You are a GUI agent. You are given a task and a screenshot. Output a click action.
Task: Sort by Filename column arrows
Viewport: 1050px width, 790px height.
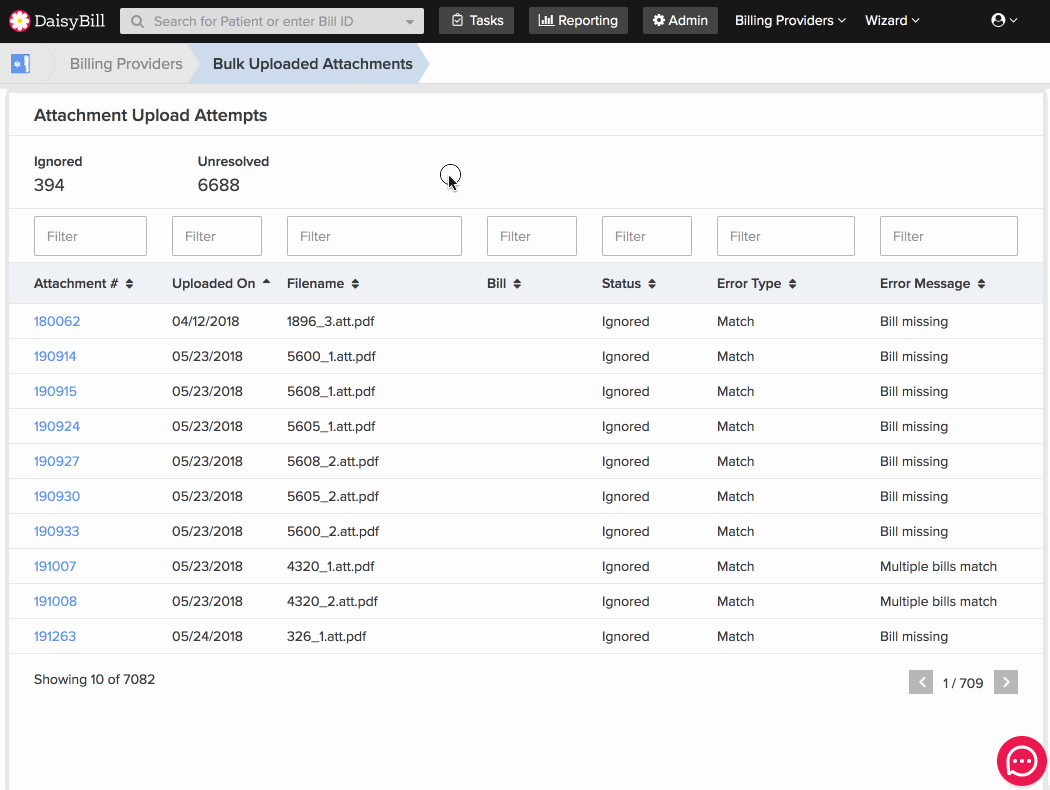[355, 284]
